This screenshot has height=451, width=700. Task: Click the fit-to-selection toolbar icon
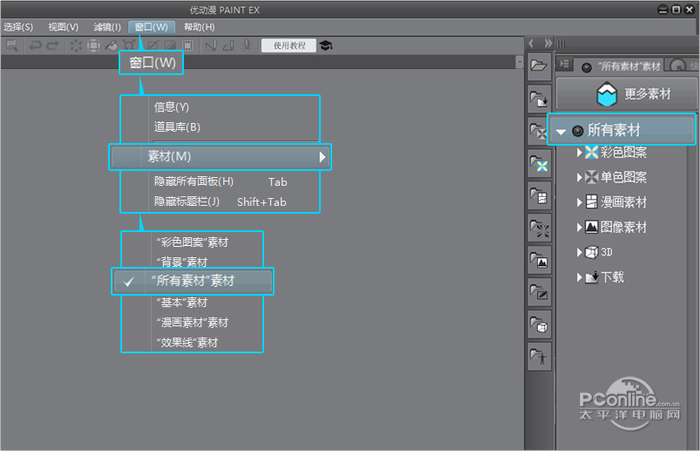94,46
